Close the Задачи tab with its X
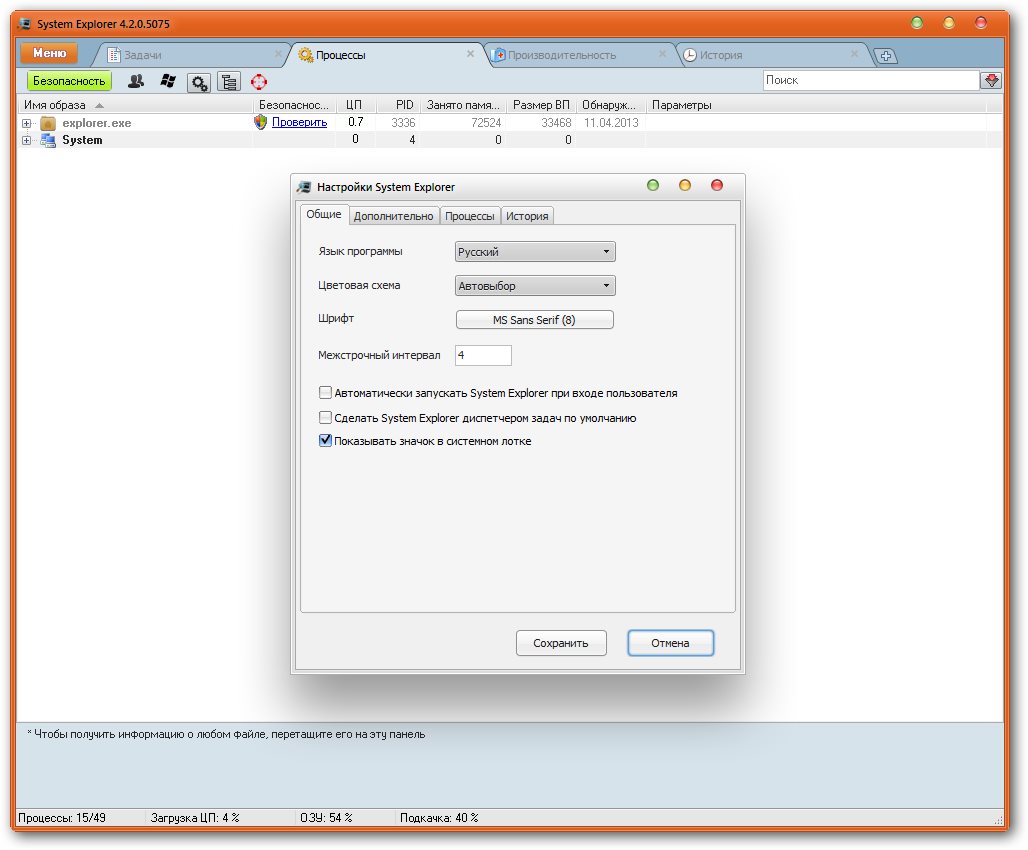 (x=278, y=54)
